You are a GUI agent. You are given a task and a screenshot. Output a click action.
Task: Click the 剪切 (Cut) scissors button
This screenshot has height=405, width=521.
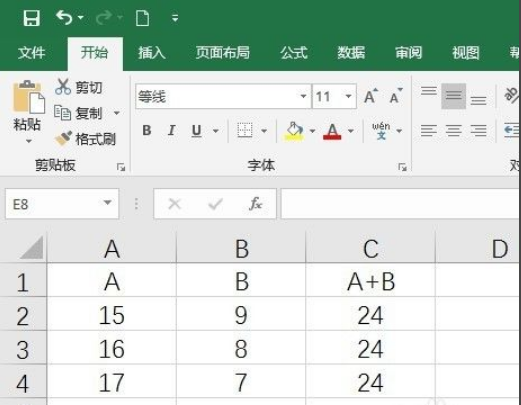(79, 87)
